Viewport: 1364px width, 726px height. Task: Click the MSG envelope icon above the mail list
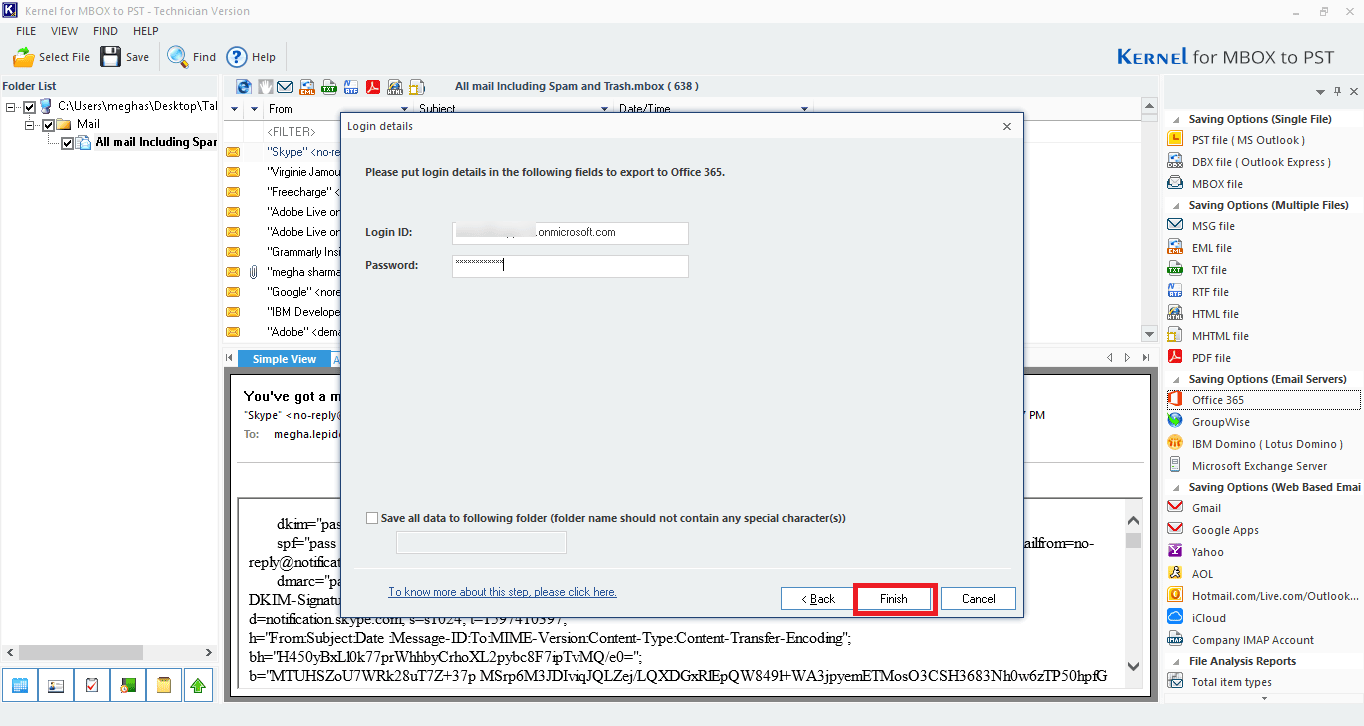pyautogui.click(x=286, y=87)
